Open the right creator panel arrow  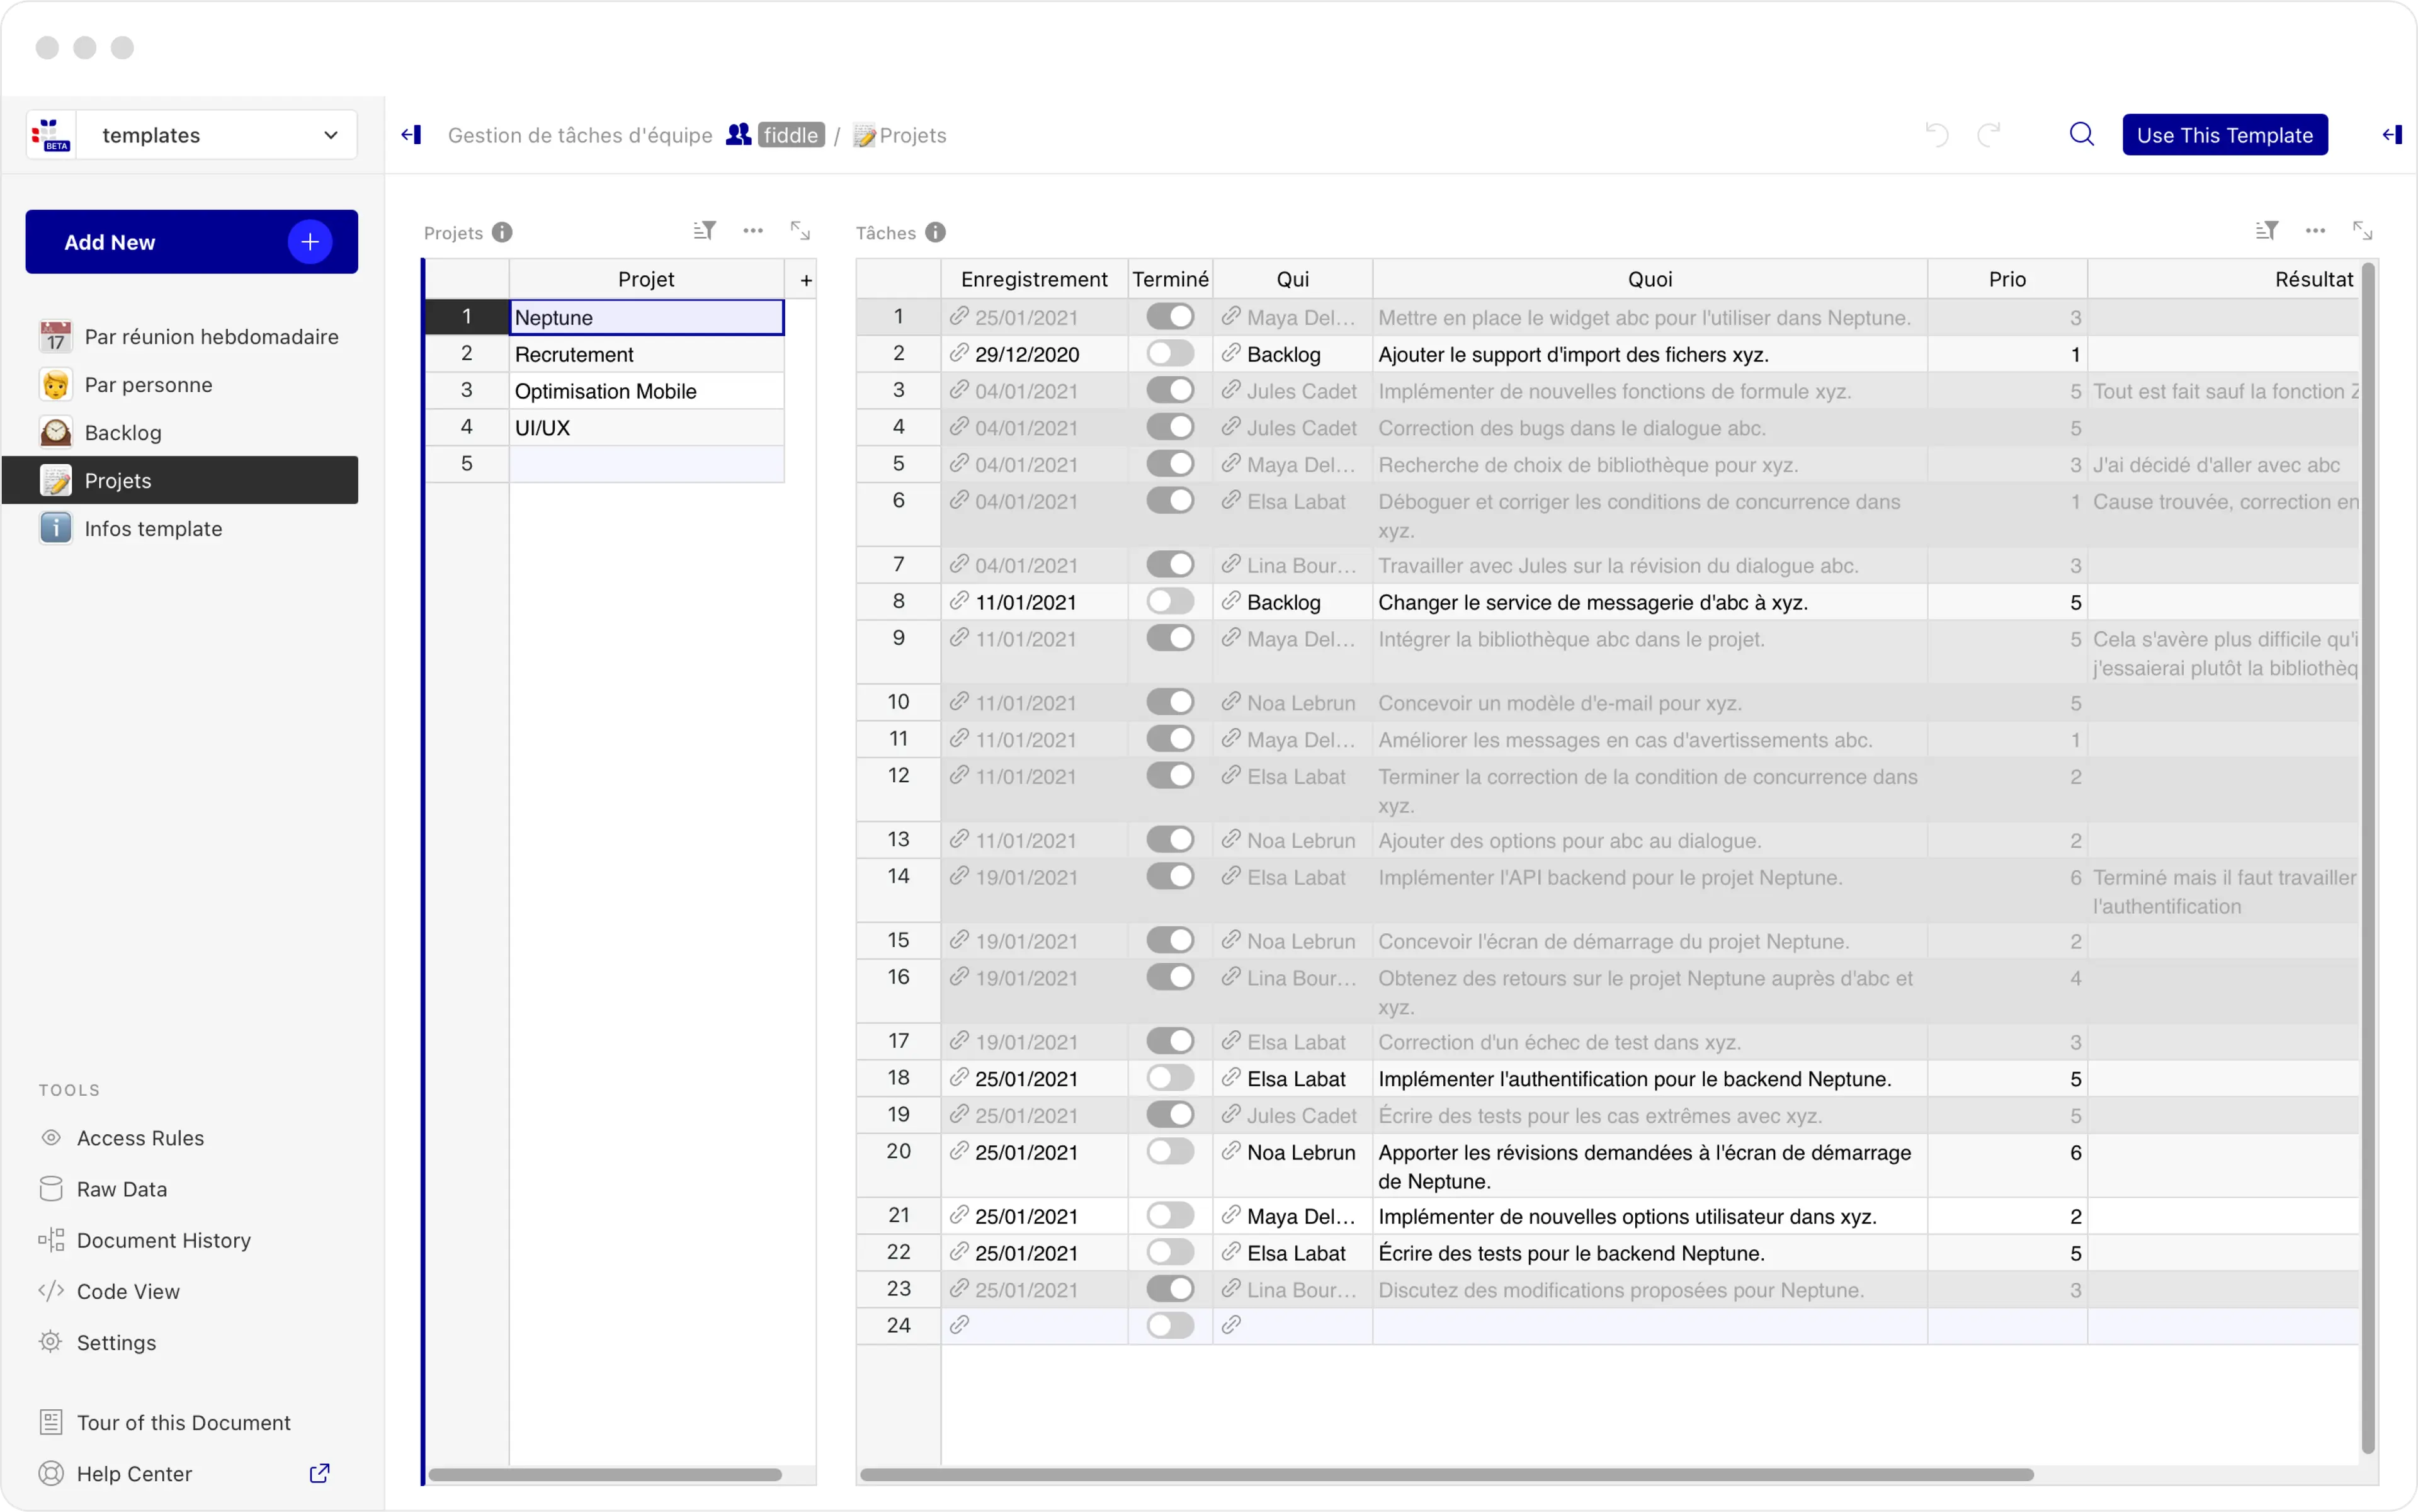[2391, 135]
